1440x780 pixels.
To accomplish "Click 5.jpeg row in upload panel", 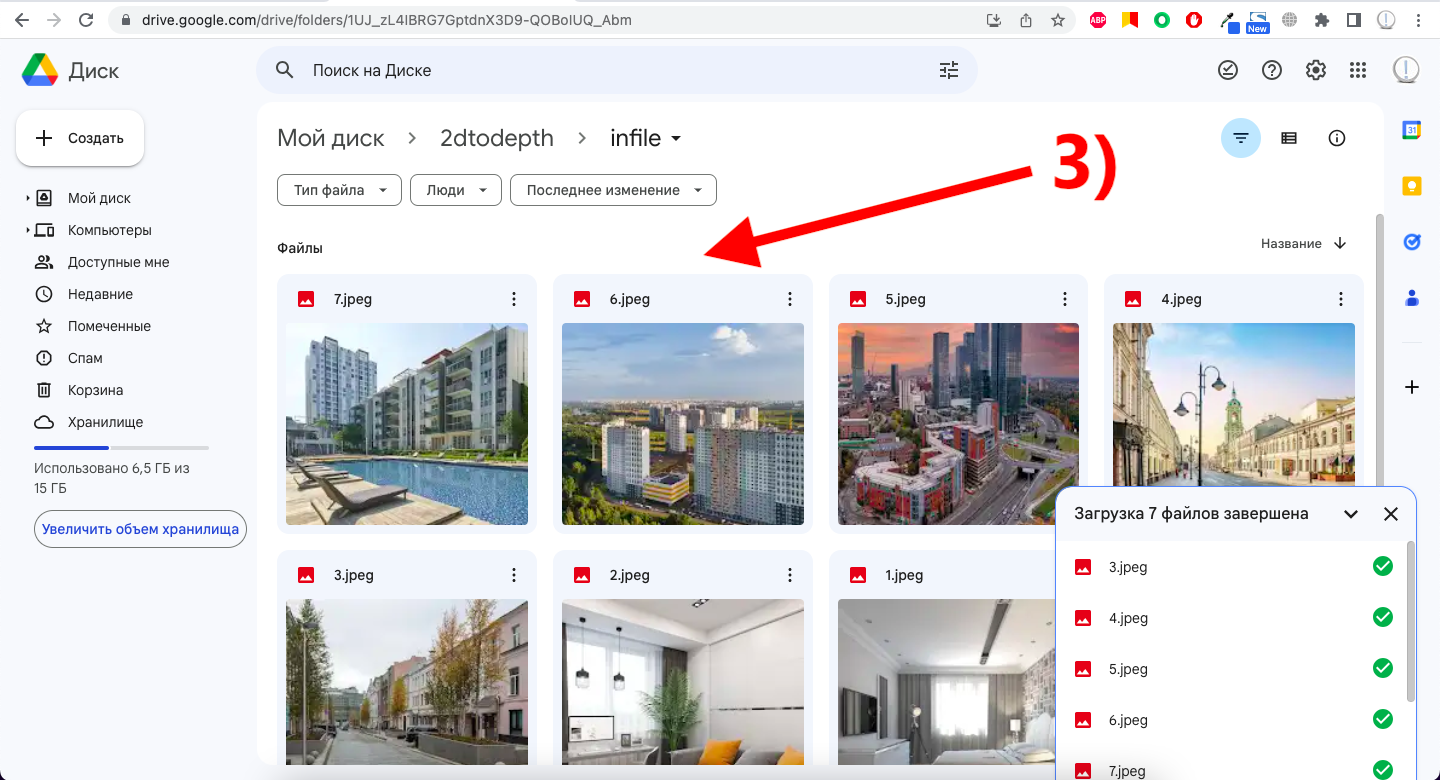I will click(1231, 669).
